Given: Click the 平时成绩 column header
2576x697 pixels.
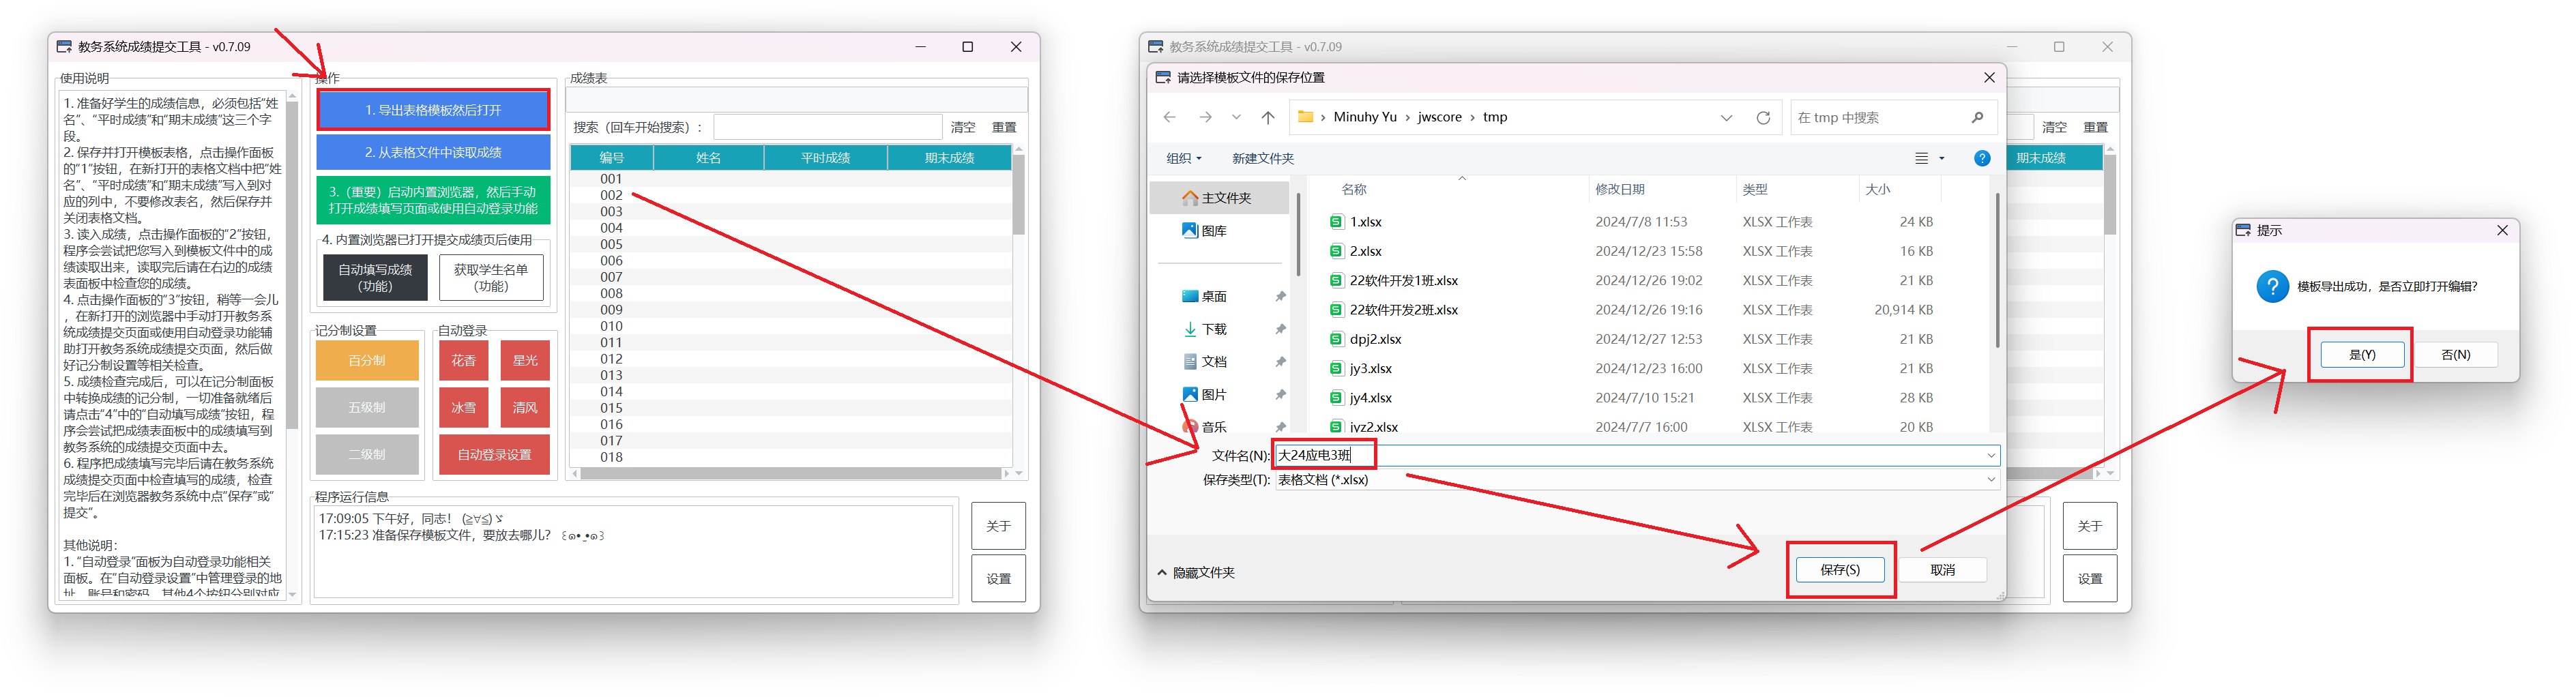Looking at the screenshot, I should [825, 158].
